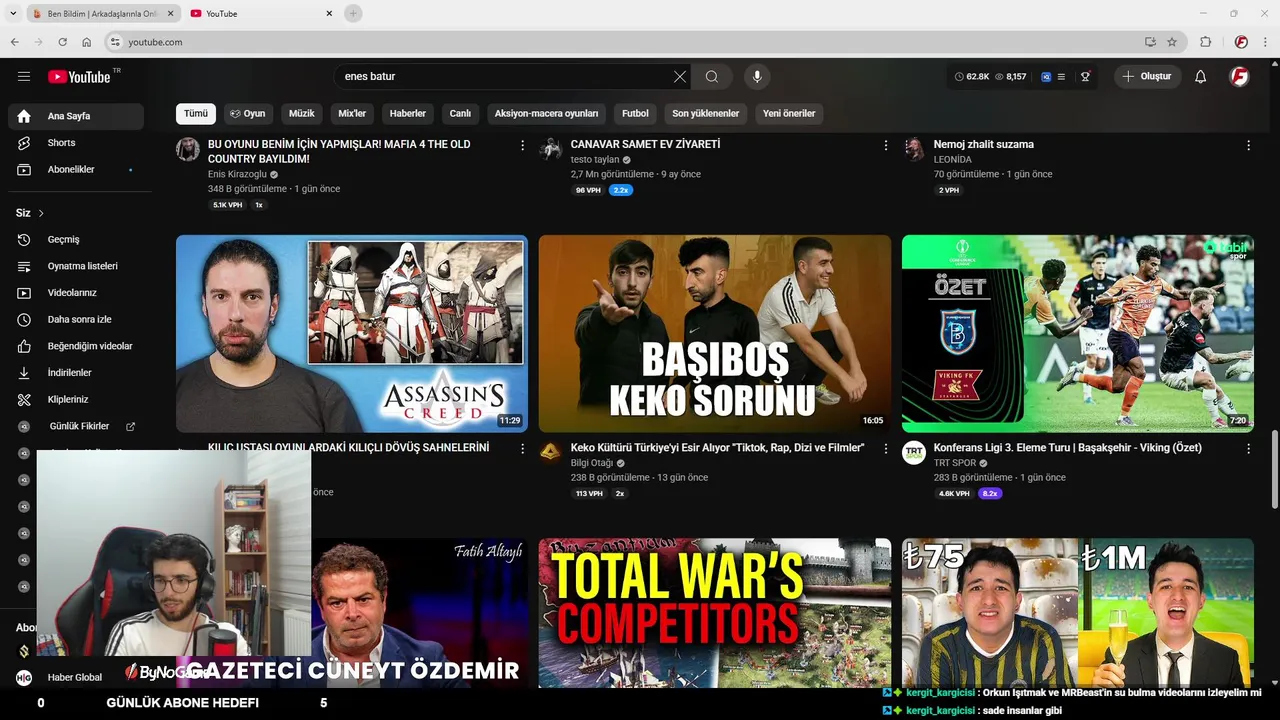The image size is (1280, 720).
Task: Select the Müzik filter chip
Action: 302,113
